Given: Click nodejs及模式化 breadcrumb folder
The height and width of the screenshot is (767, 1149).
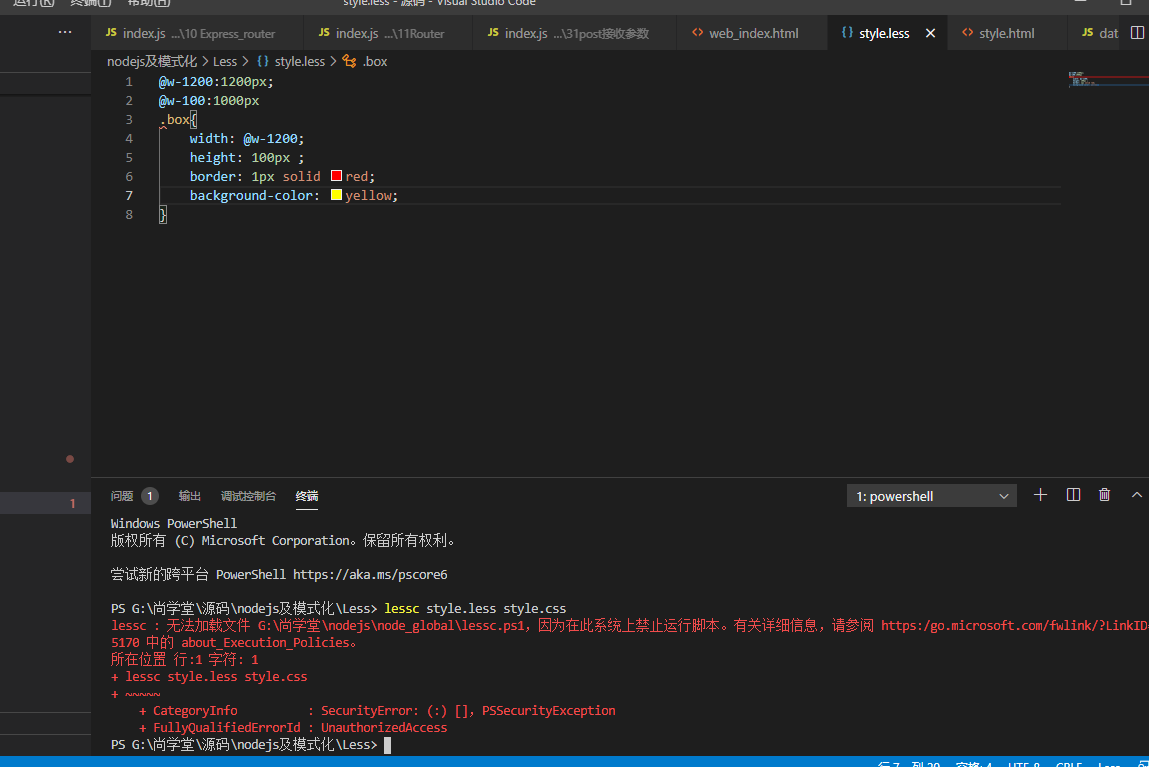Looking at the screenshot, I should [x=152, y=62].
